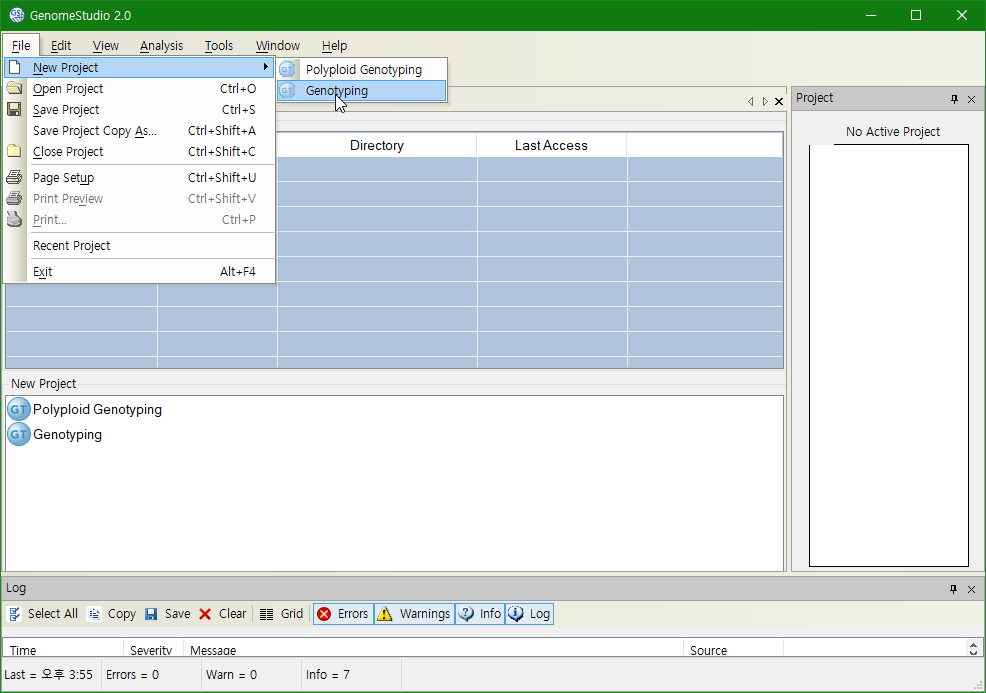
Task: Click the Page Setup printer icon
Action: click(x=14, y=177)
